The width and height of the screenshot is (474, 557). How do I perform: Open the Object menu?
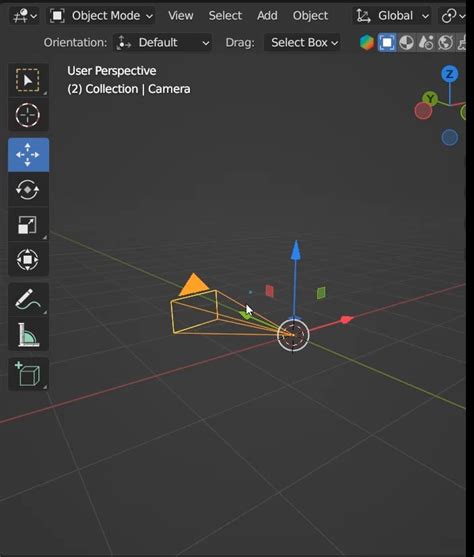(x=310, y=16)
